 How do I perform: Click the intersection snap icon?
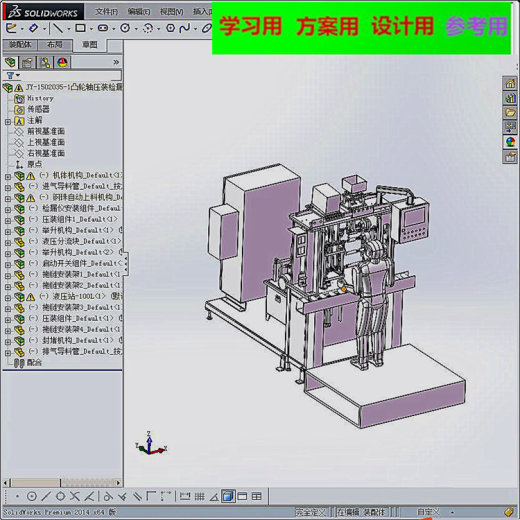point(75,497)
